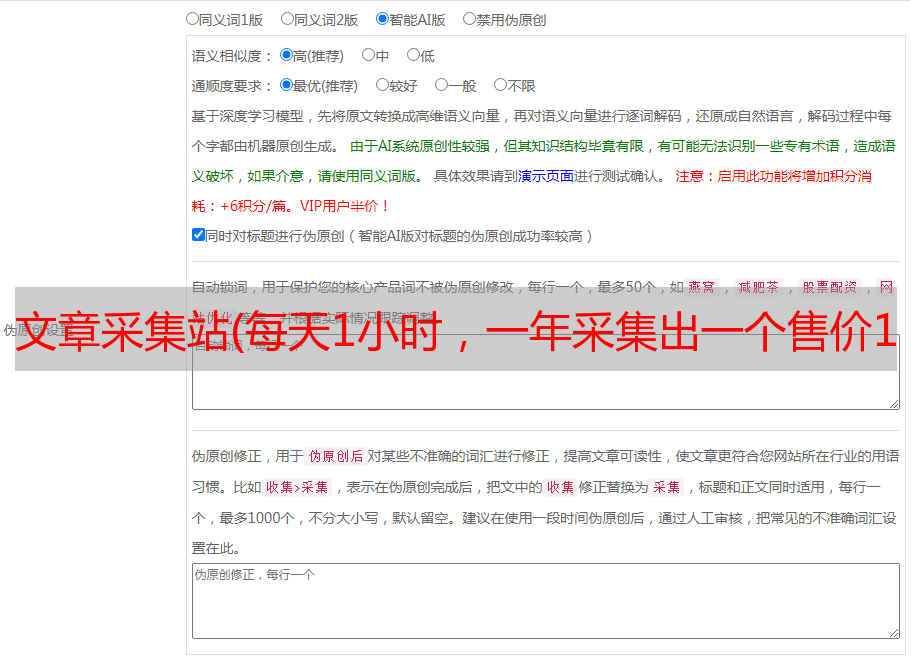Image resolution: width=911 pixels, height=658 pixels.
Task: Select the 同义词1版 radio option
Action: [192, 19]
